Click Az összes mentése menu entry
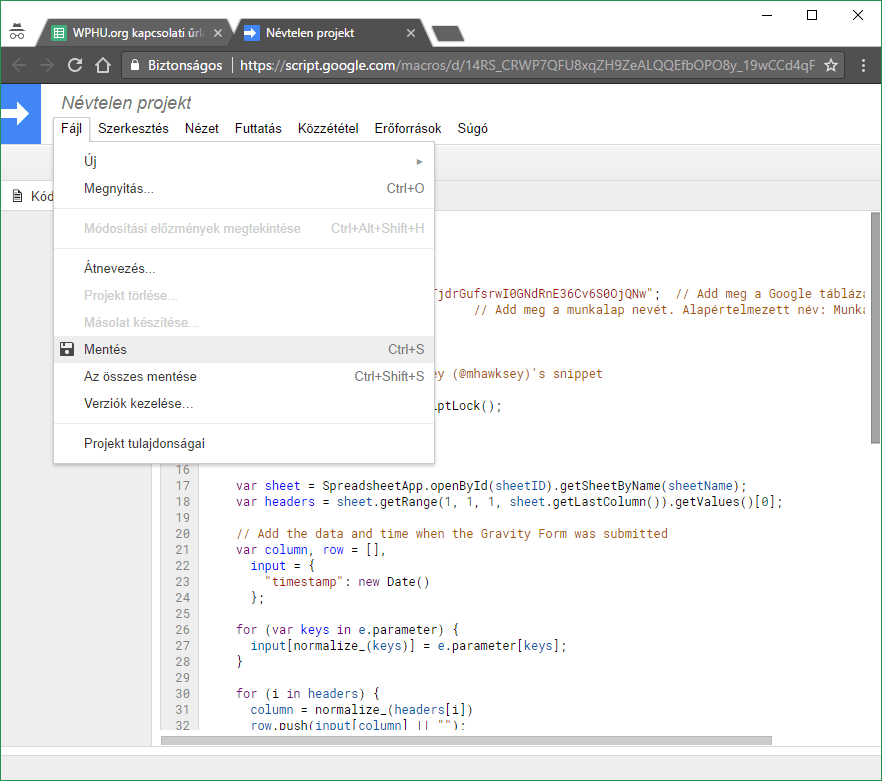882x781 pixels. 140,376
